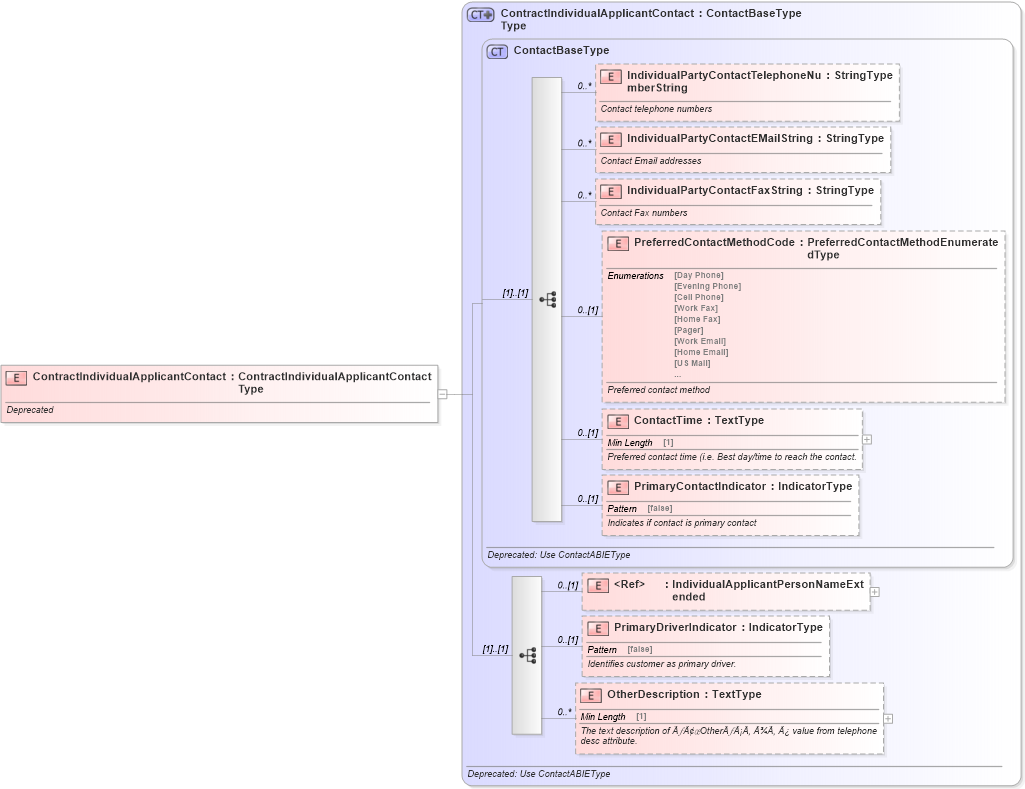This screenshot has width=1025, height=789.
Task: Select the E icon on IndividualPartyContactEMailString
Action: pos(609,139)
